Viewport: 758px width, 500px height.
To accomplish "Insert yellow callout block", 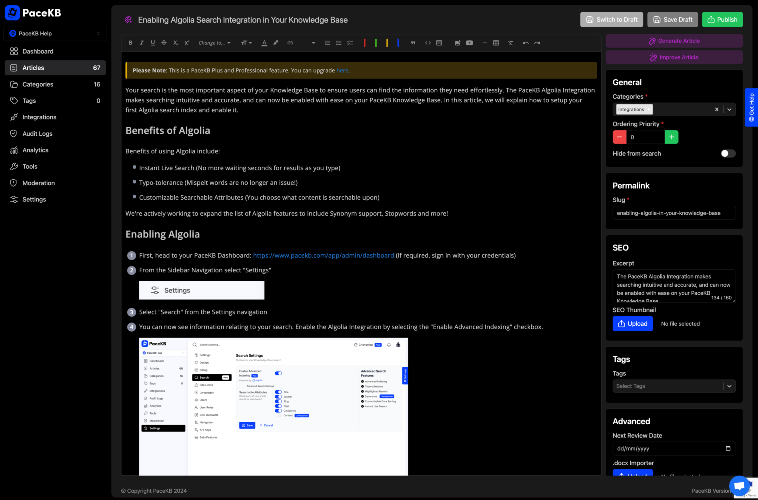I will 387,43.
